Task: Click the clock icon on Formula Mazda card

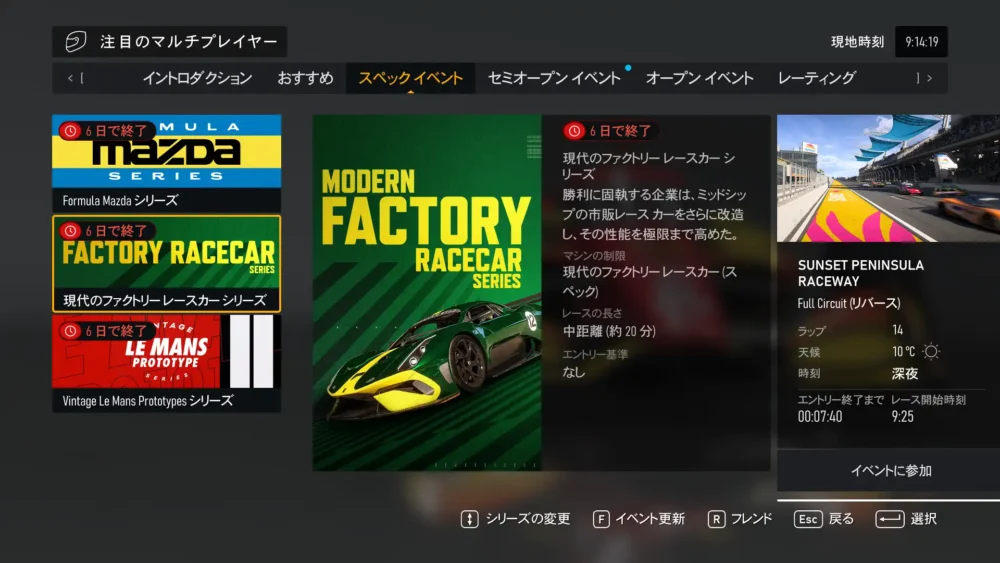Action: tap(70, 131)
